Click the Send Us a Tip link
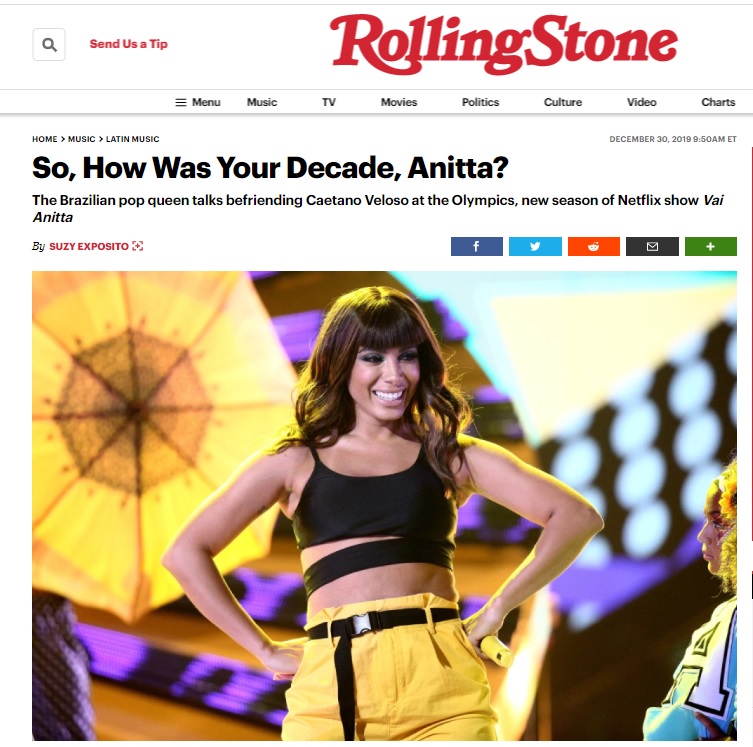The image size is (753, 747). 129,44
